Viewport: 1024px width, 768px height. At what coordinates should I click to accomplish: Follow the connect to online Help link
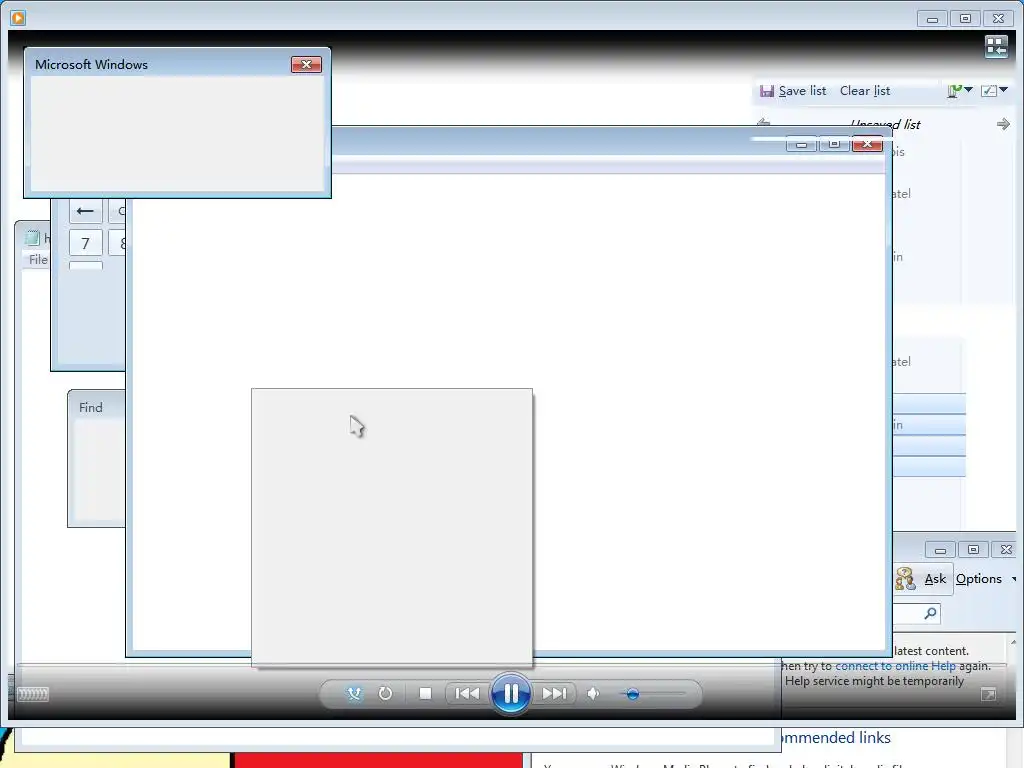point(895,666)
